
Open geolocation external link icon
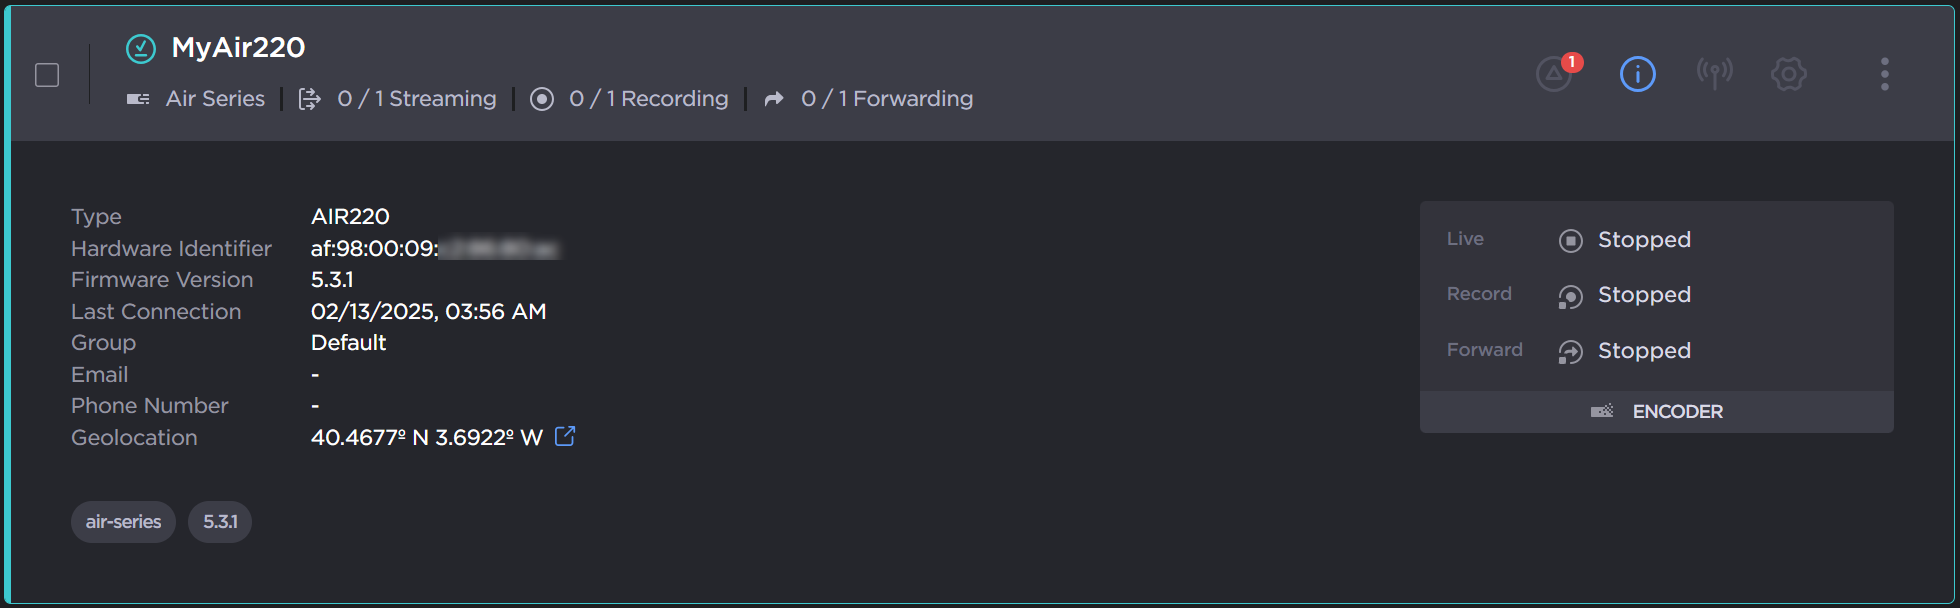[x=565, y=436]
